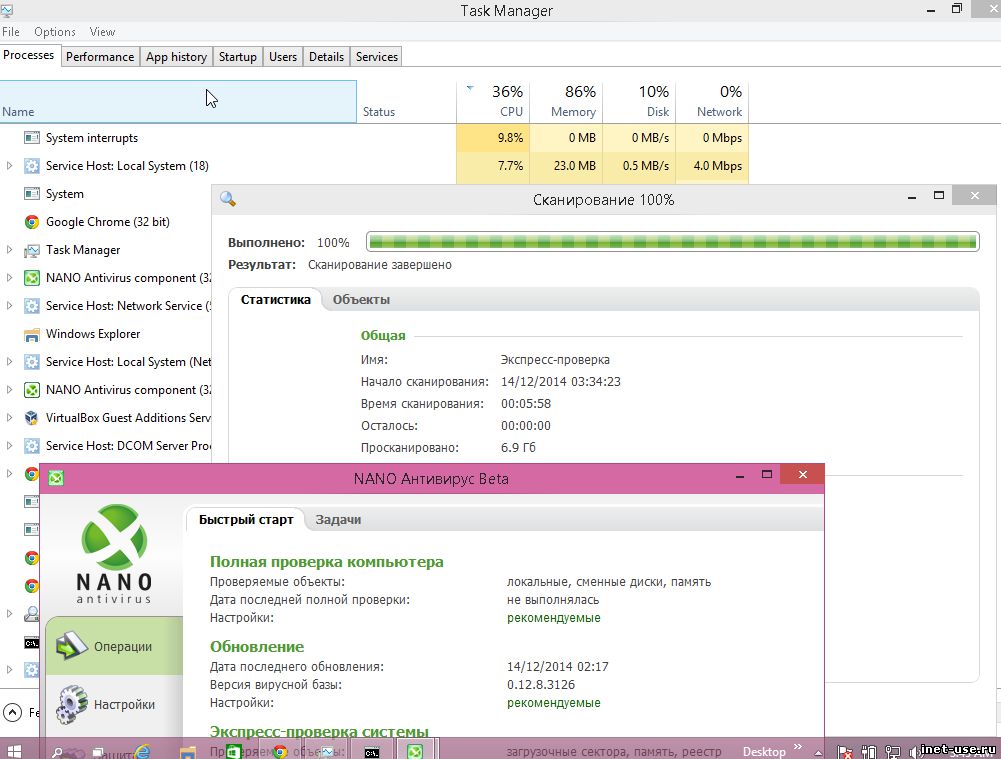Viewport: 1001px width, 759px height.
Task: Expand VirtualBox Guest Additions Service
Action: tap(9, 417)
